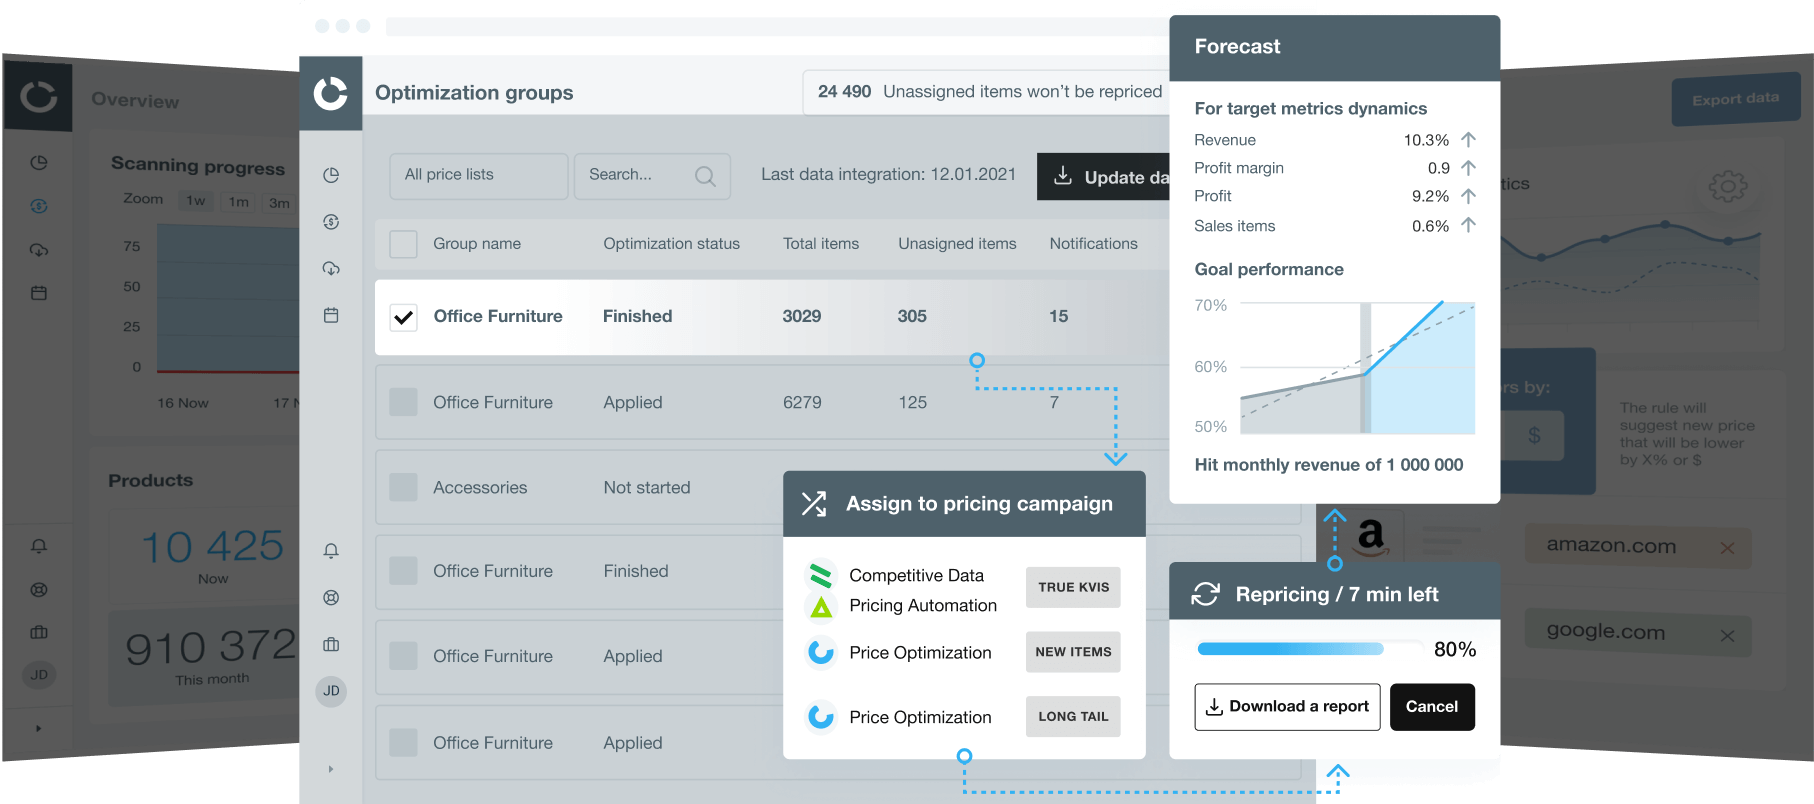Image resolution: width=1814 pixels, height=804 pixels.
Task: Open lifebuoy icon in background Overview sidebar
Action: click(x=39, y=590)
